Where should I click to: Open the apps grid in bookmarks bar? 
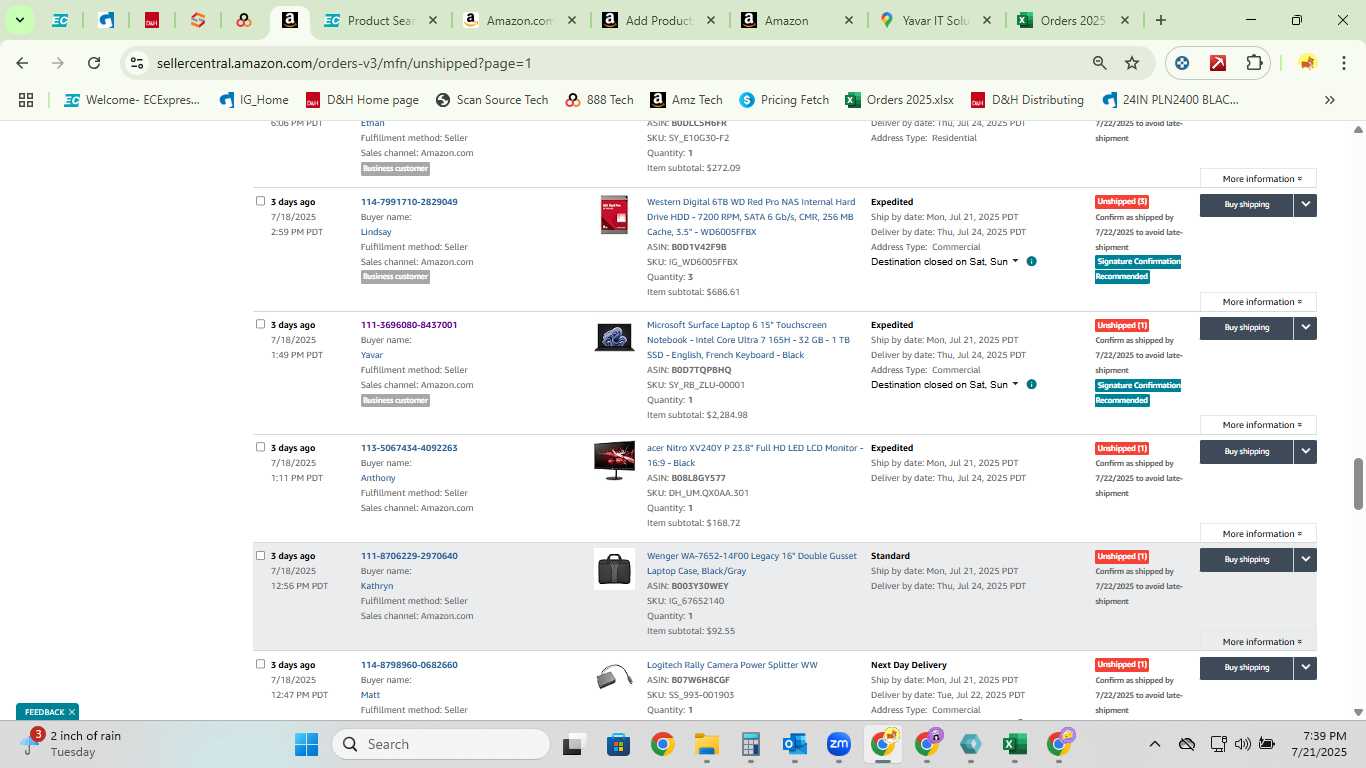26,100
